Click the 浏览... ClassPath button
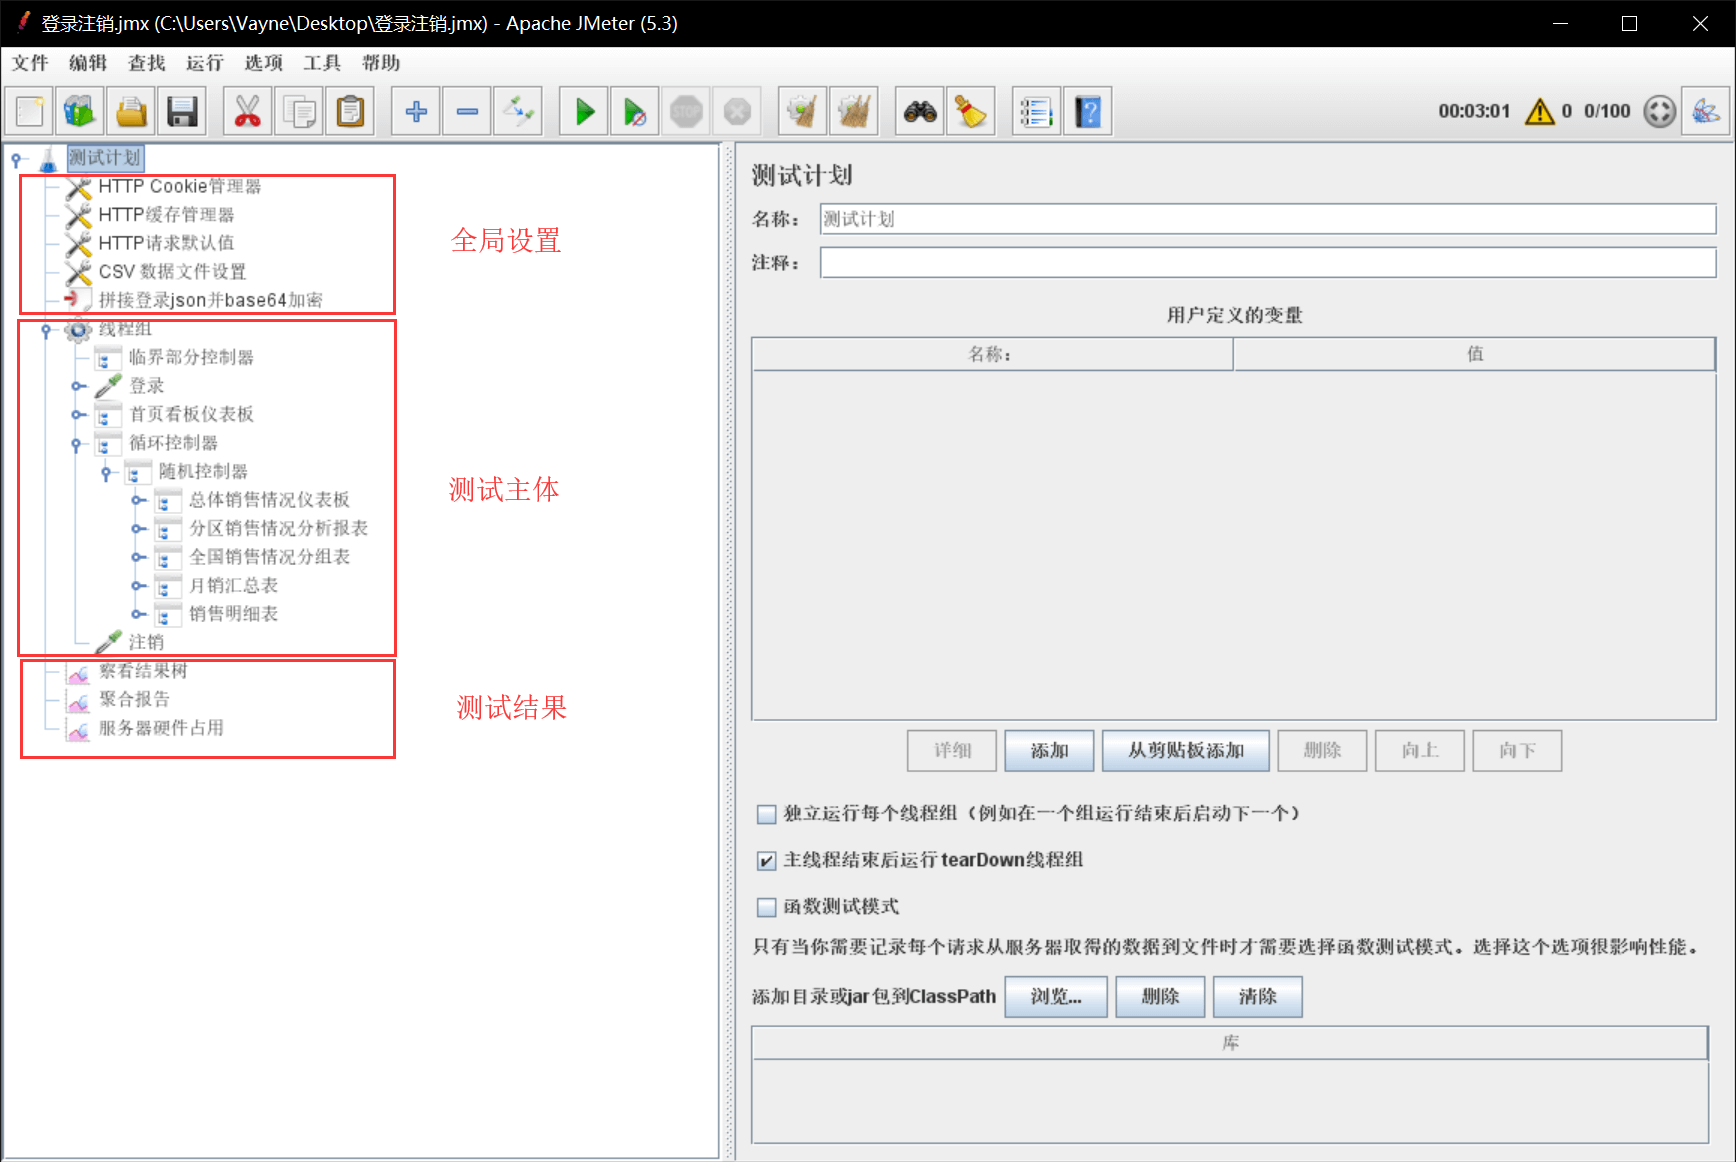This screenshot has width=1736, height=1162. point(1055,997)
